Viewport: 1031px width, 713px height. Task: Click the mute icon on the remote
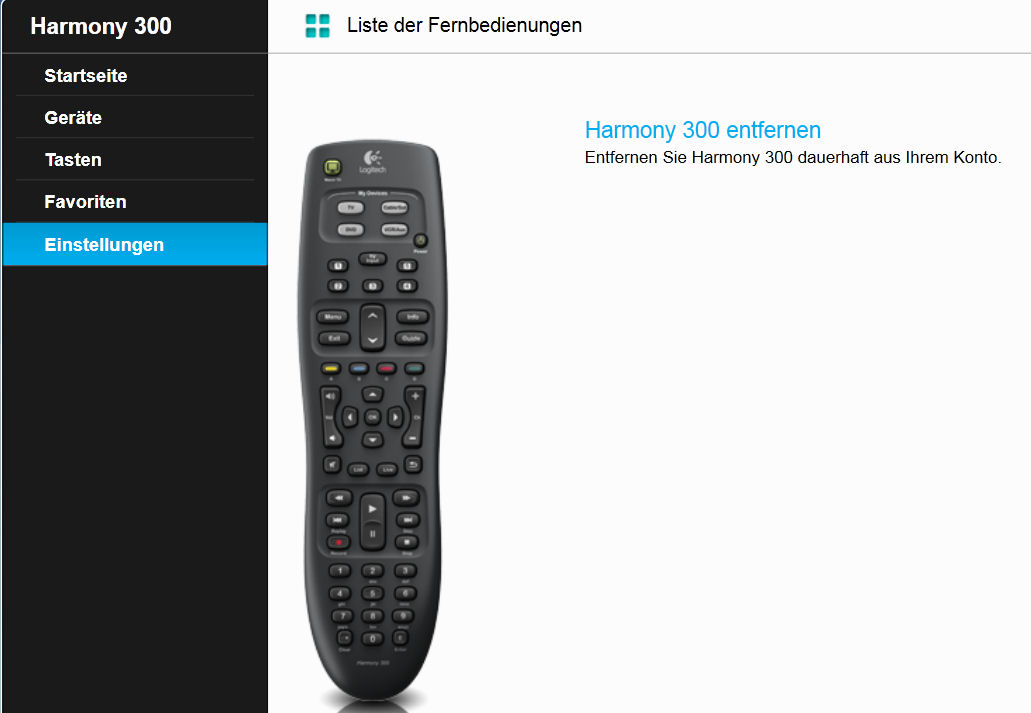tap(333, 464)
